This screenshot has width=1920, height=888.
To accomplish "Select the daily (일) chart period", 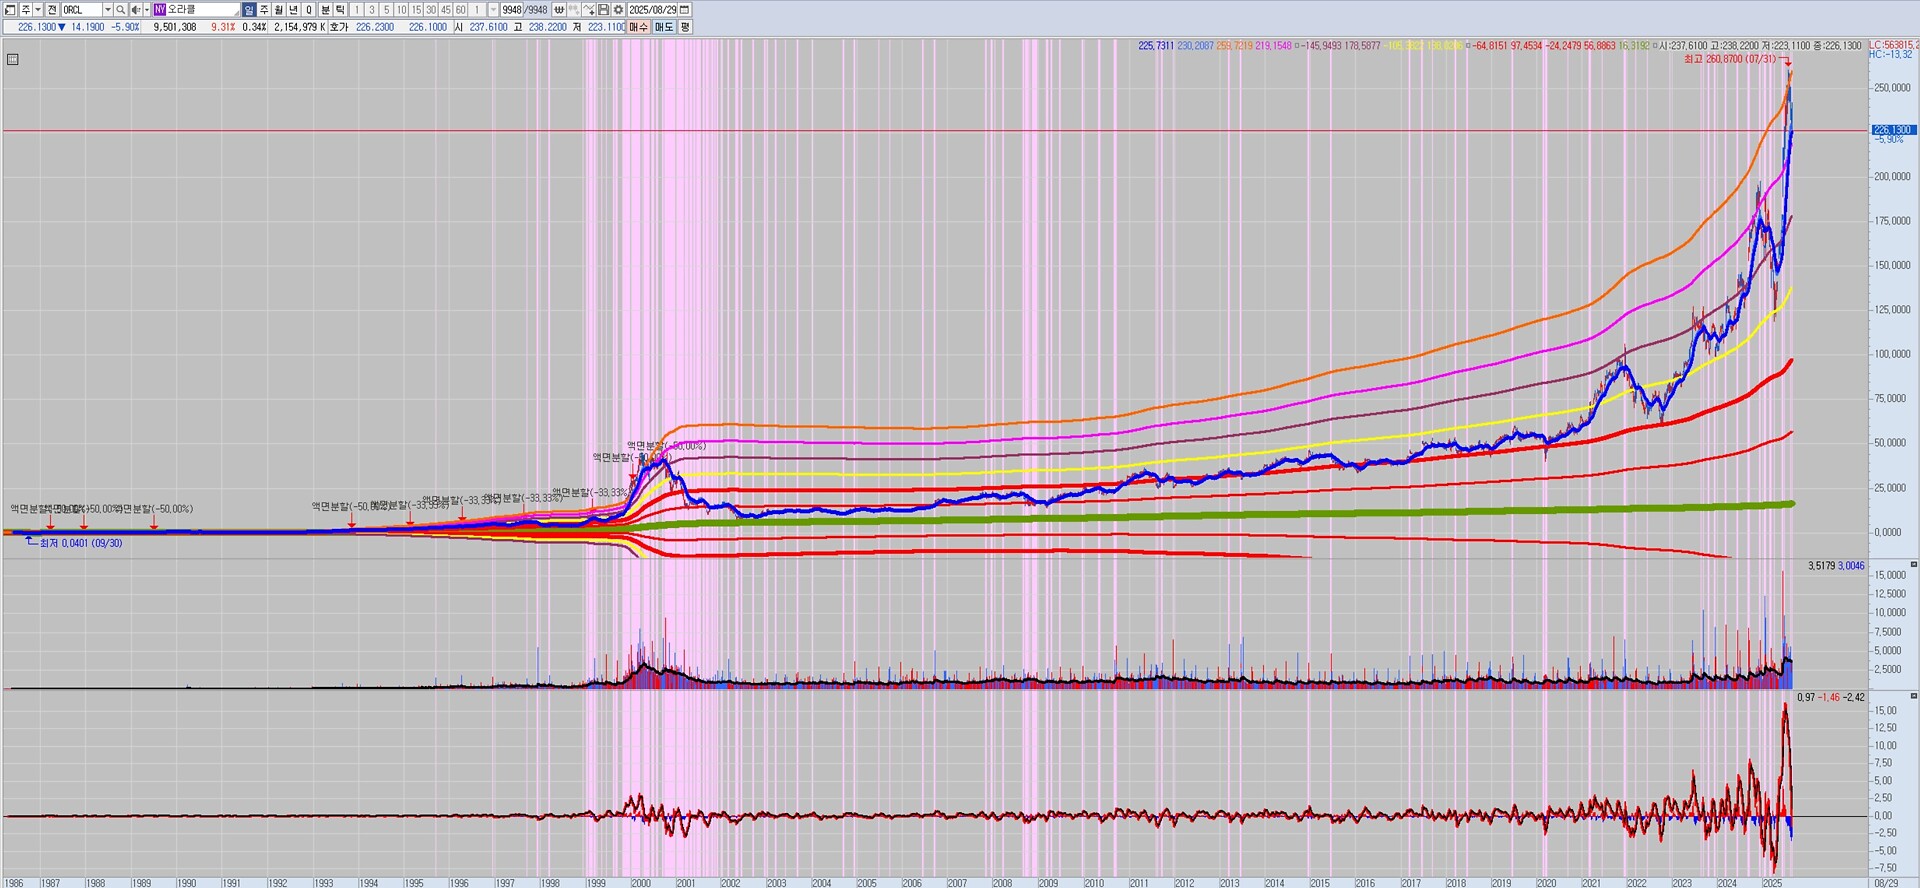I will (x=249, y=10).
